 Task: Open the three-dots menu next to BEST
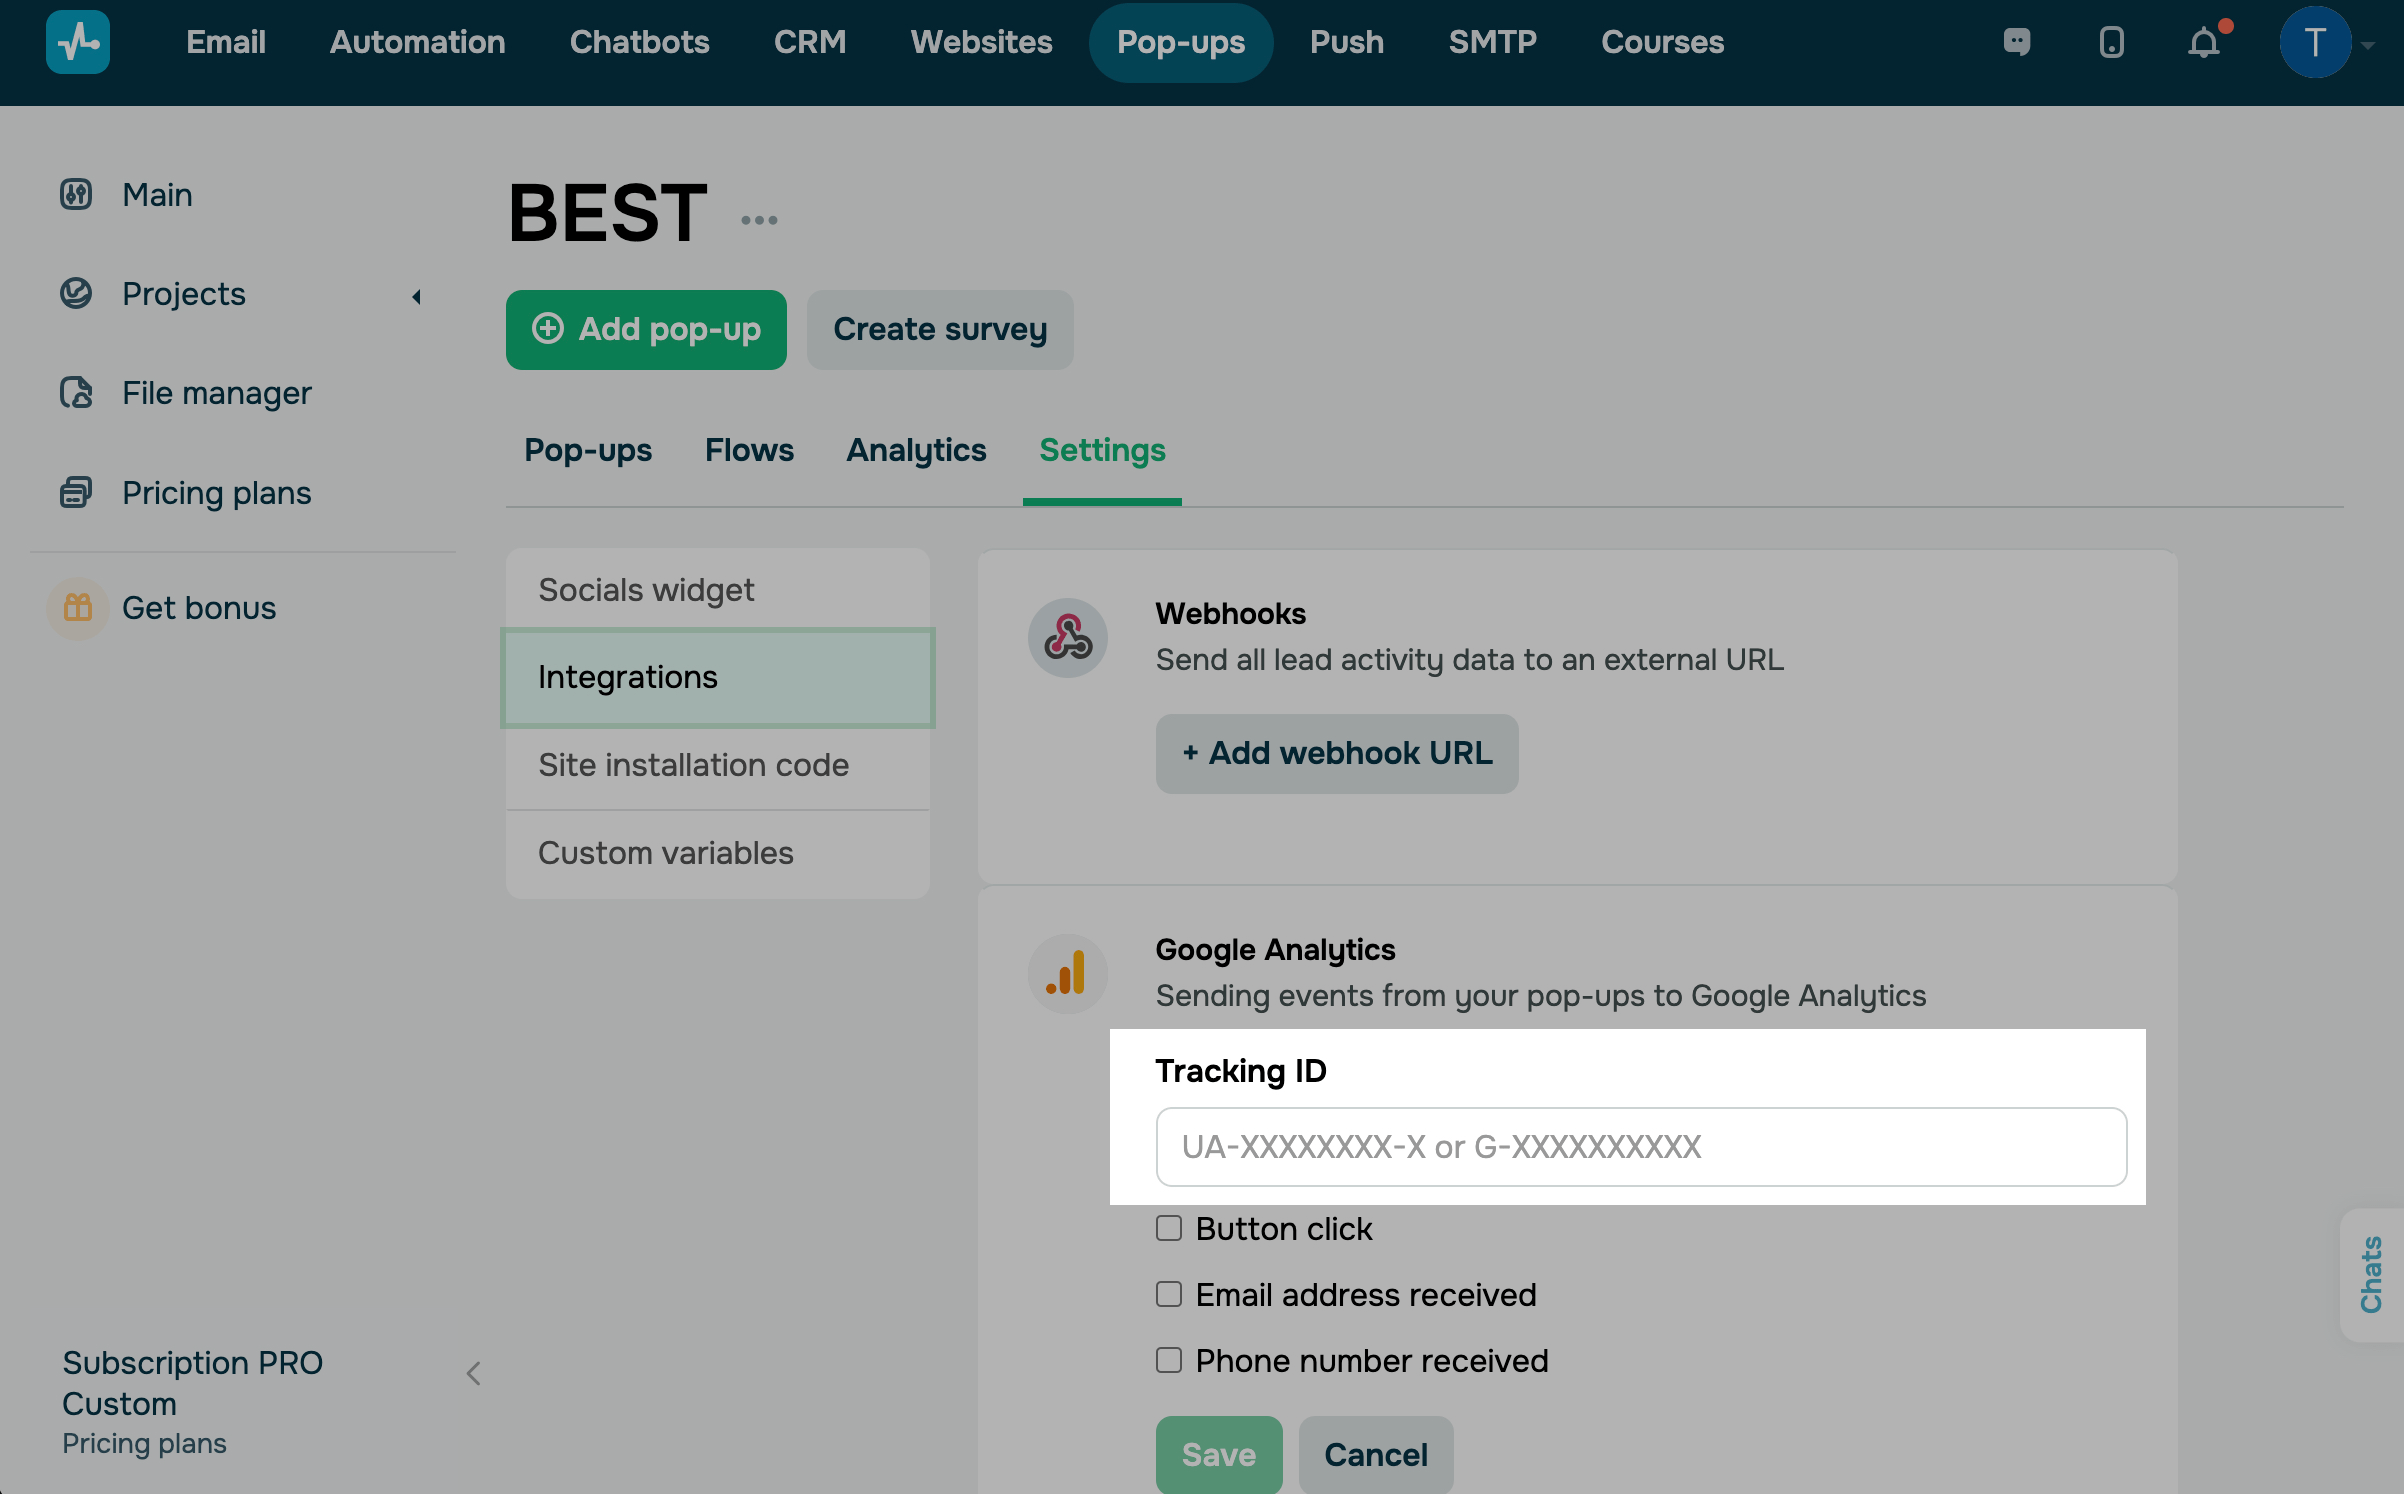tap(759, 220)
